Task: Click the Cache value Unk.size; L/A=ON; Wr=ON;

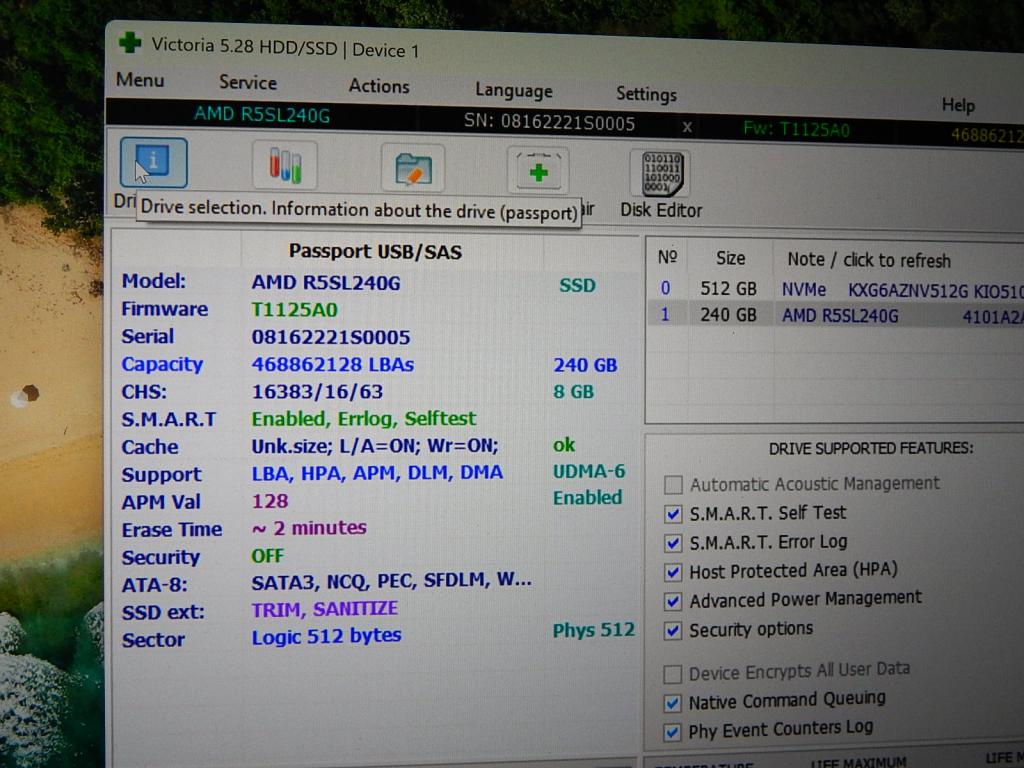Action: click(x=375, y=446)
